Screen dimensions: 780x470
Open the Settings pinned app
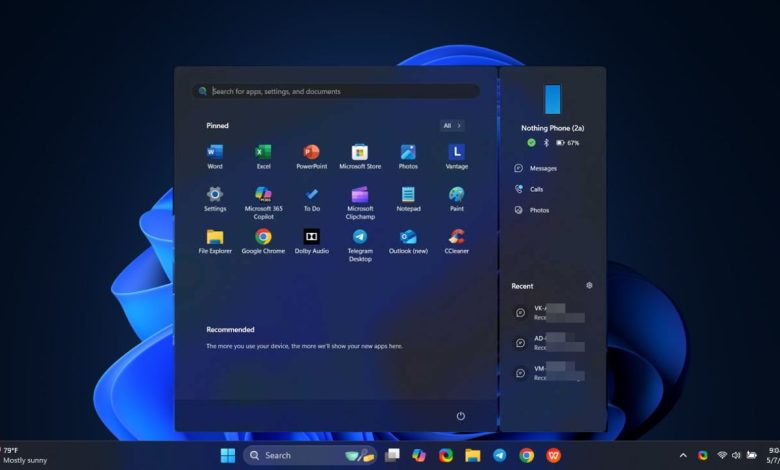click(215, 199)
